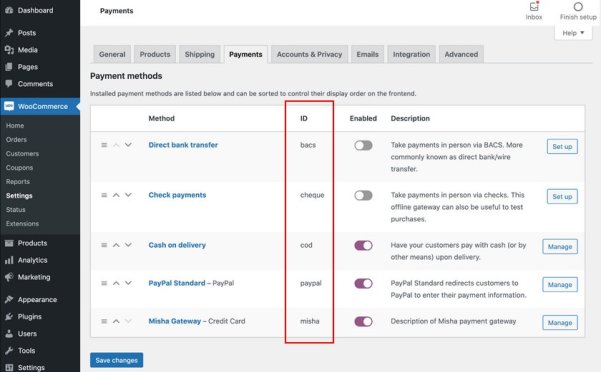Click the Media icon in sidebar
Viewport: 601px width, 372px height.
[x=9, y=50]
